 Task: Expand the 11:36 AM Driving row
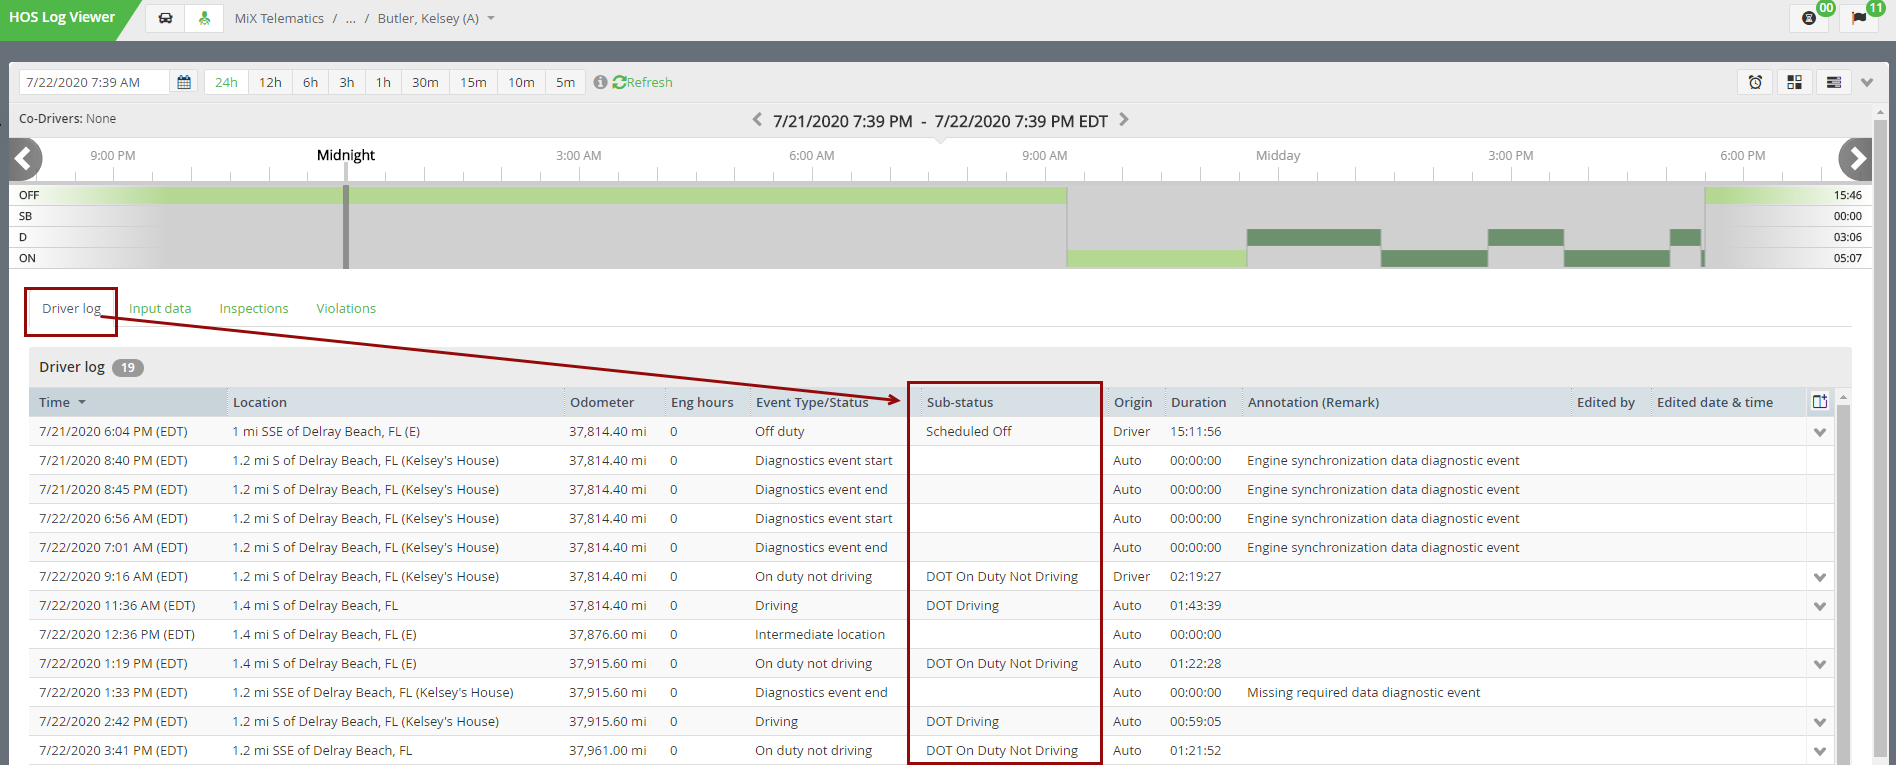point(1820,606)
